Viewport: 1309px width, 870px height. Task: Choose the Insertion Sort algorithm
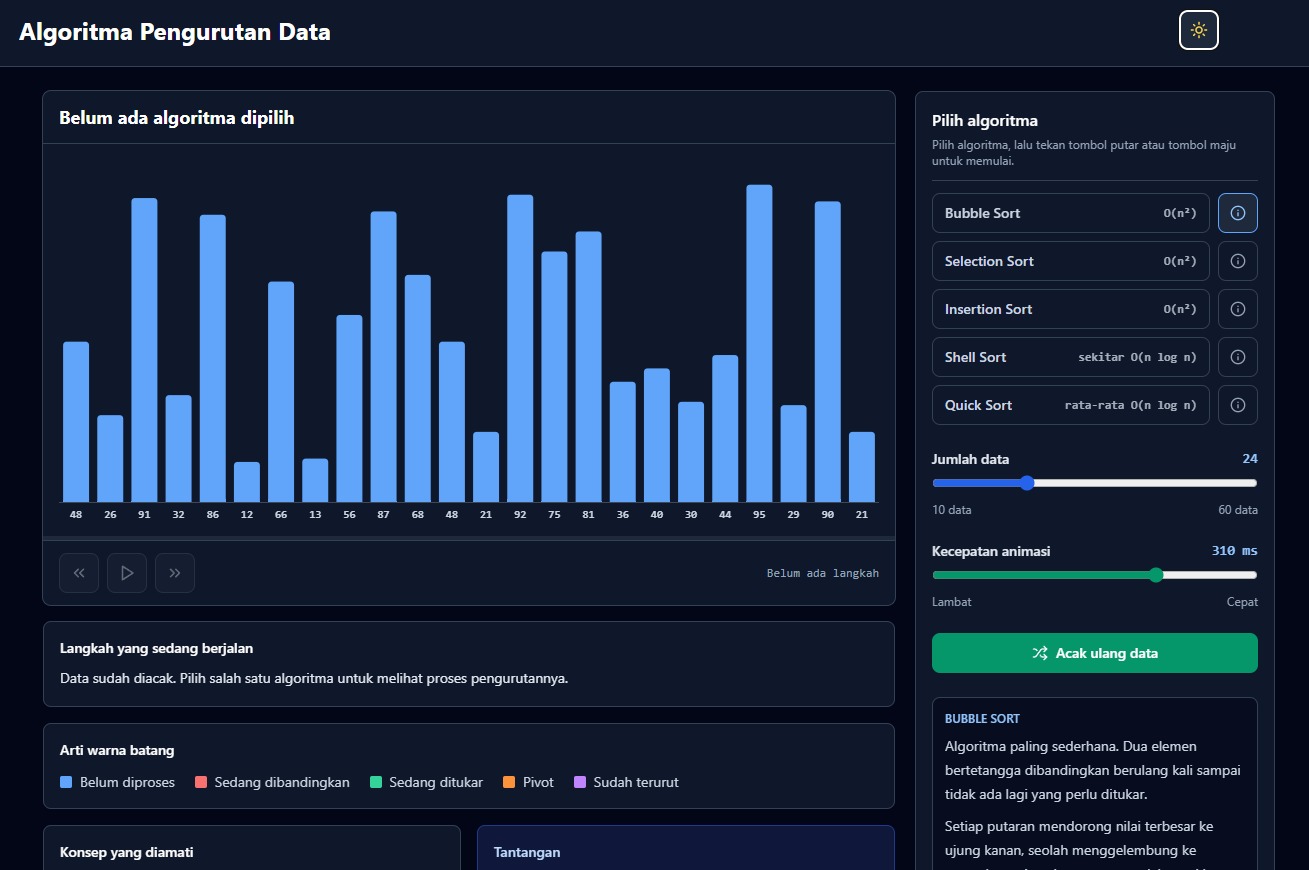[x=1071, y=309]
